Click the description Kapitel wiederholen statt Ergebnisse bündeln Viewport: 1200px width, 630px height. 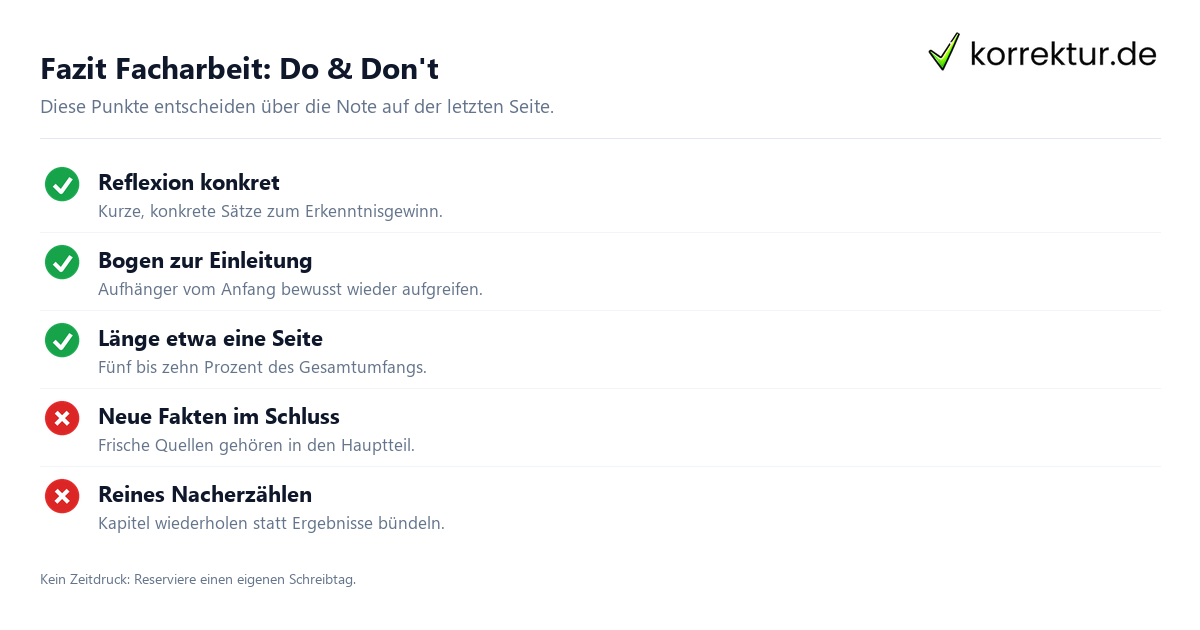[x=271, y=524]
